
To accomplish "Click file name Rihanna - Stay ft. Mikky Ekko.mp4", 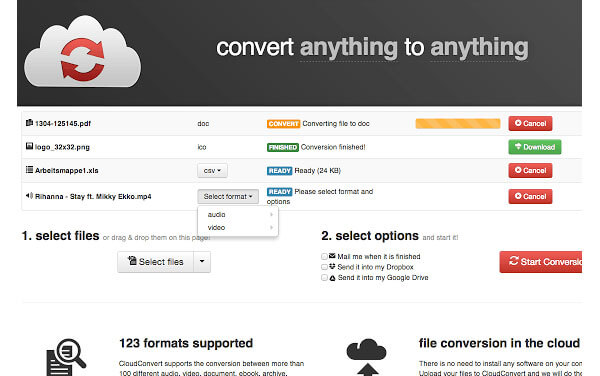I will 93,196.
